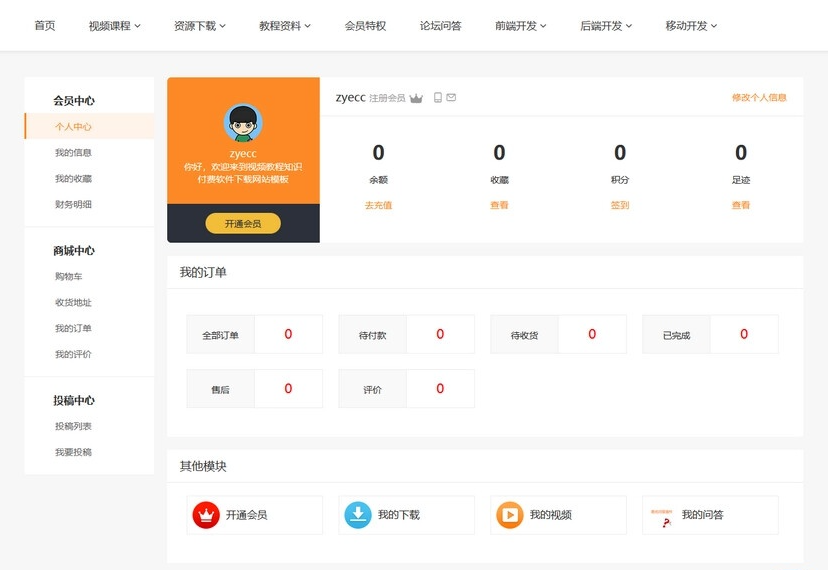828x570 pixels.
Task: Expand the 后端开发 dropdown menu
Action: [x=606, y=26]
